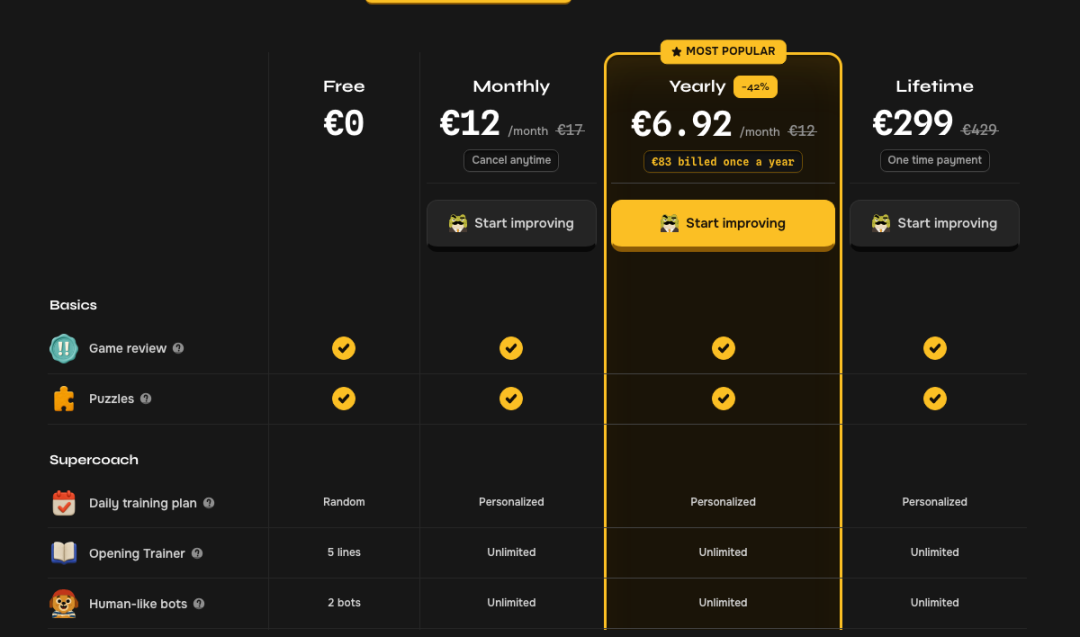Click the Cancel anytime label

(511, 160)
